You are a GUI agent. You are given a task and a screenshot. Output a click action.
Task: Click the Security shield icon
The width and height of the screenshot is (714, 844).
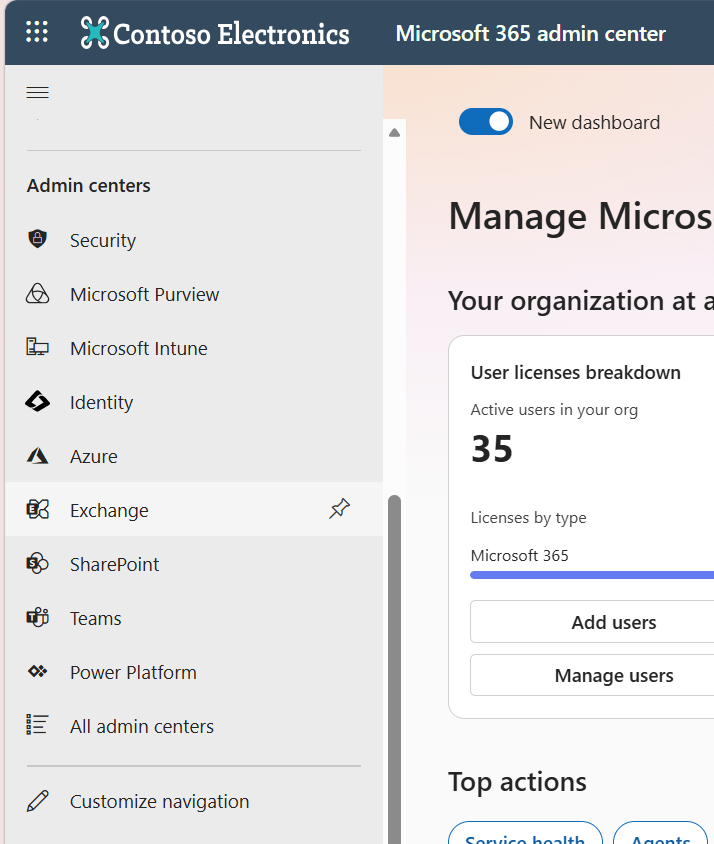click(38, 238)
